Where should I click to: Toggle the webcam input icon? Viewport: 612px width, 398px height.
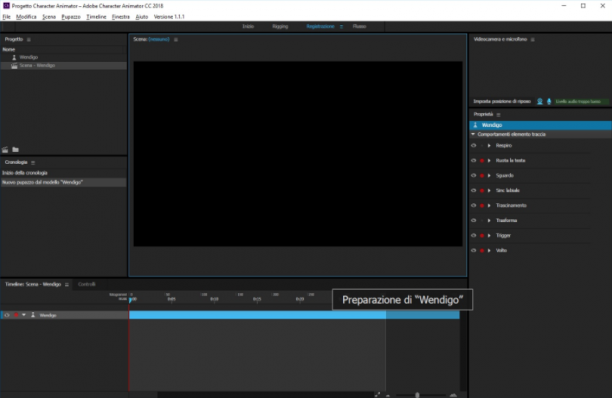(540, 101)
